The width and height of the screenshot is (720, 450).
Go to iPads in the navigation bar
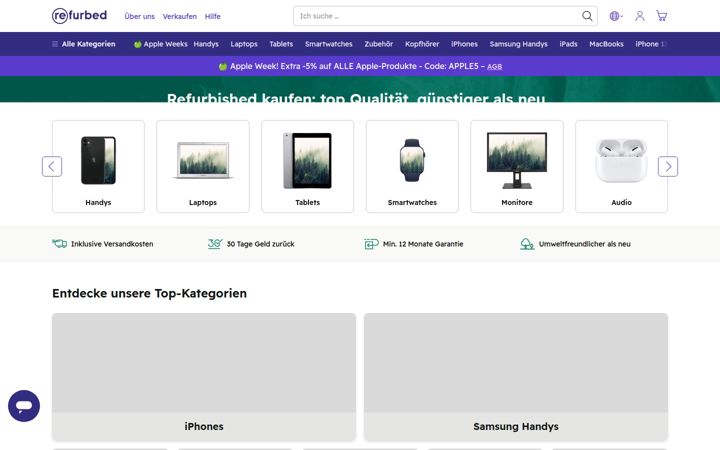tap(568, 44)
